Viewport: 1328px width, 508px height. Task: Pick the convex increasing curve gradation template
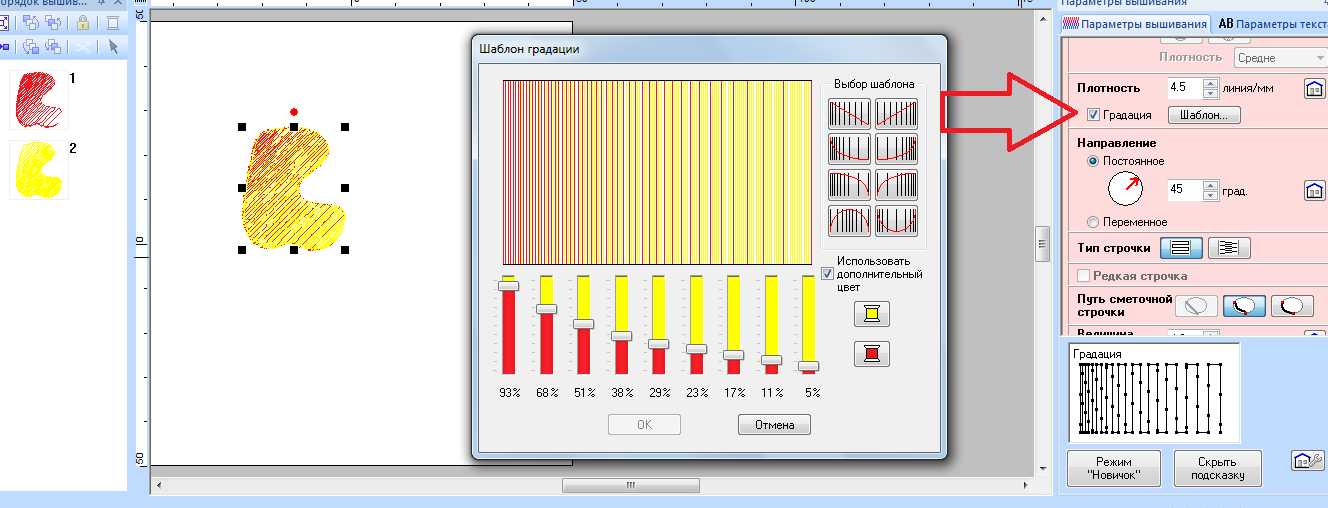(896, 185)
